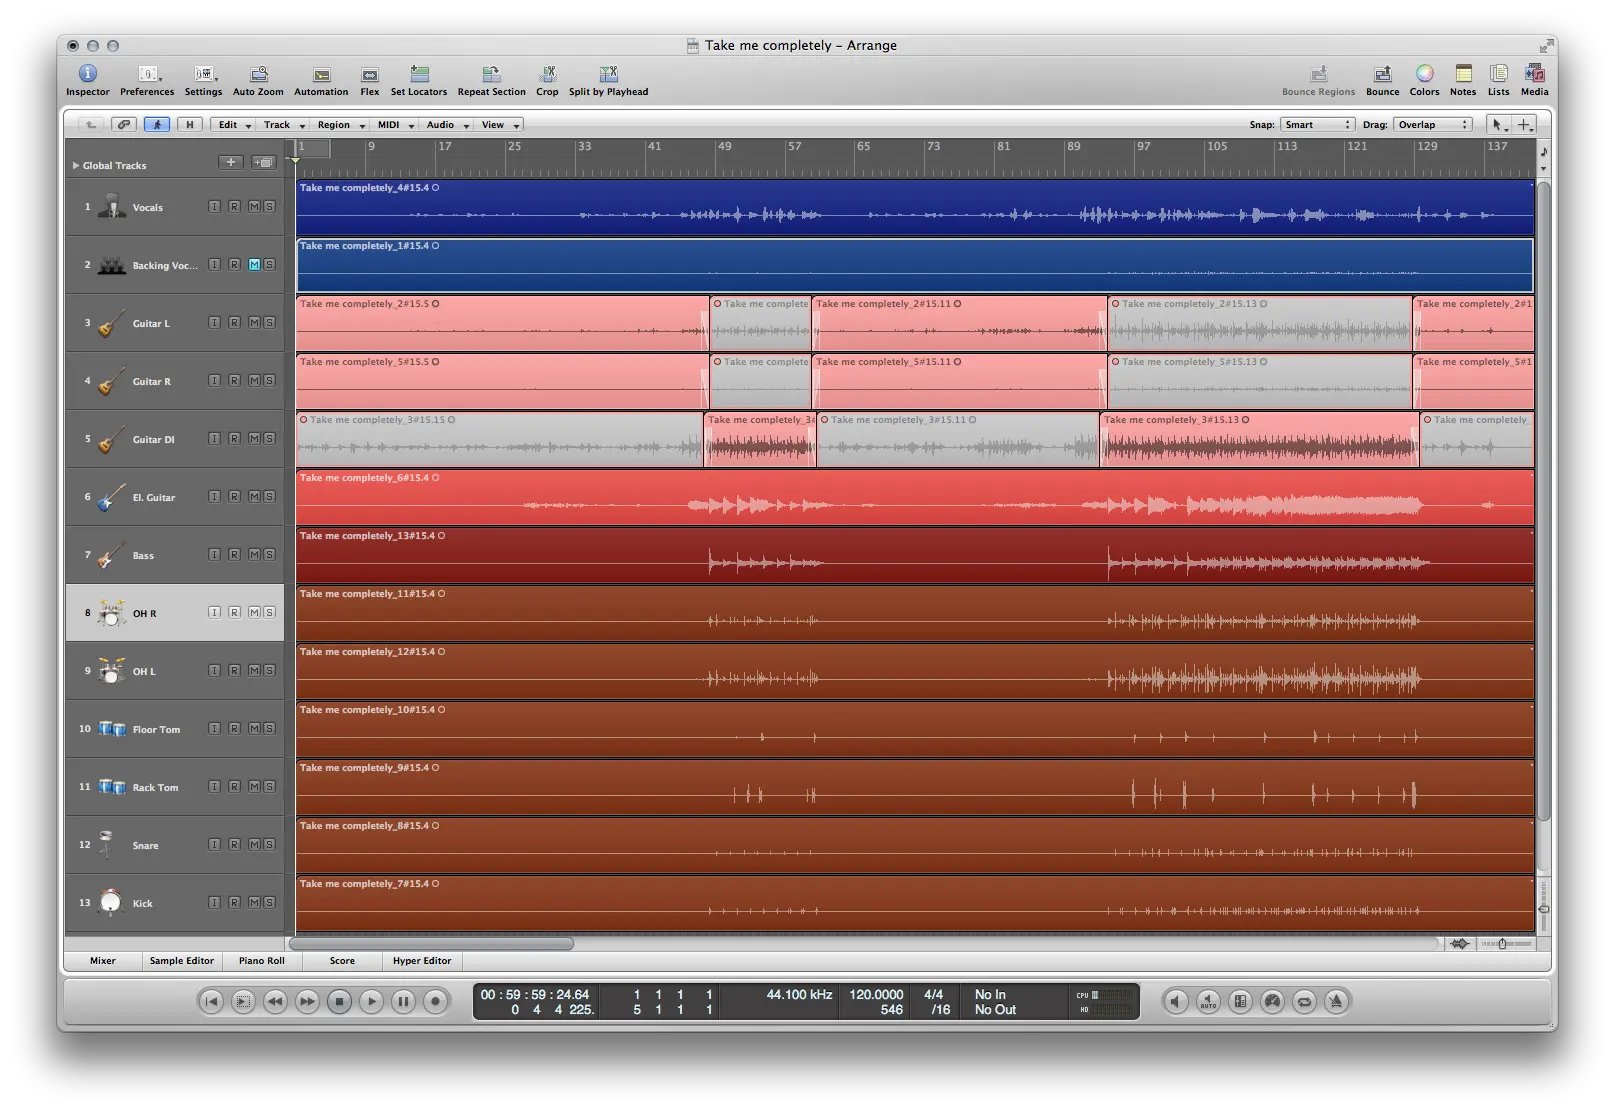
Task: Toggle the metronome click button
Action: click(x=1336, y=1001)
